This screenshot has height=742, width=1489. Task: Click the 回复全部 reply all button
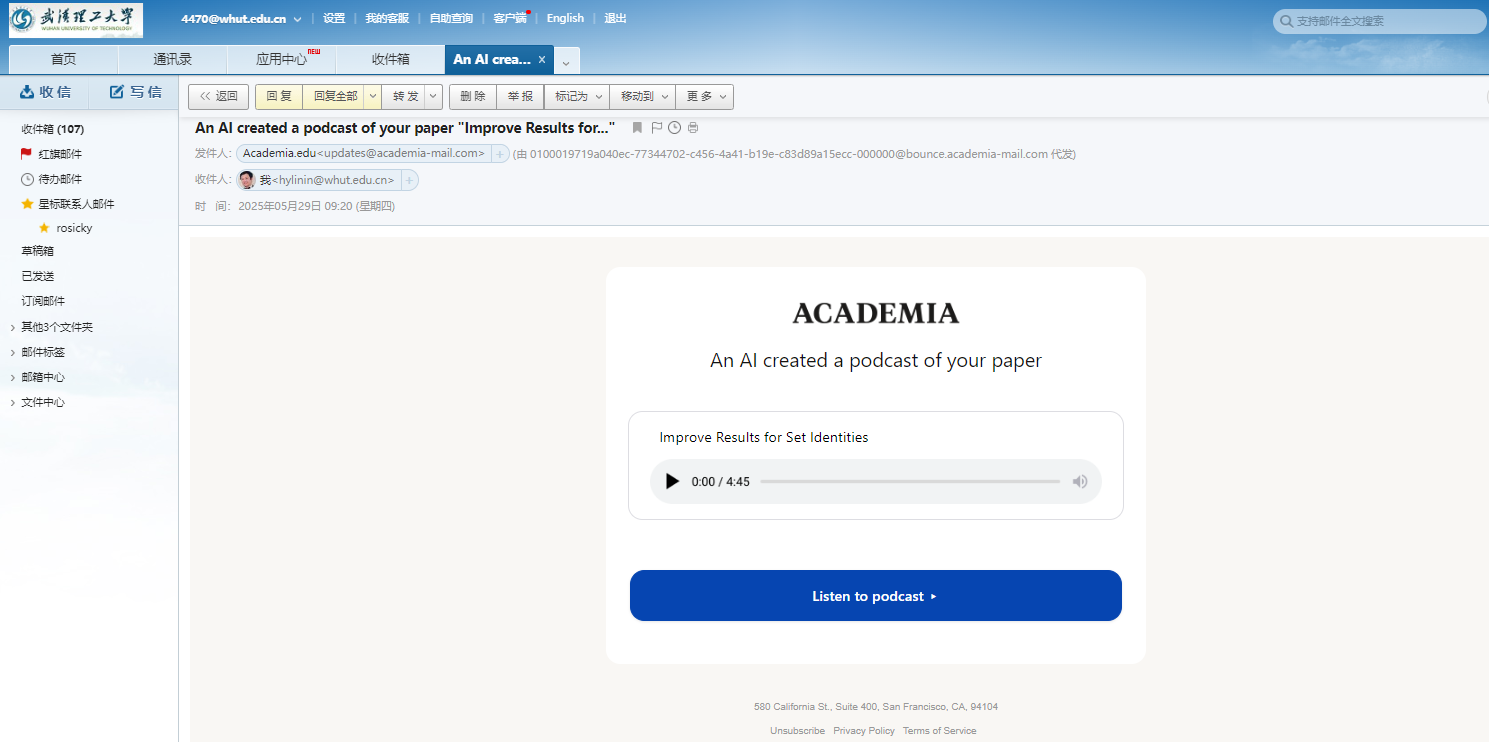coord(335,96)
